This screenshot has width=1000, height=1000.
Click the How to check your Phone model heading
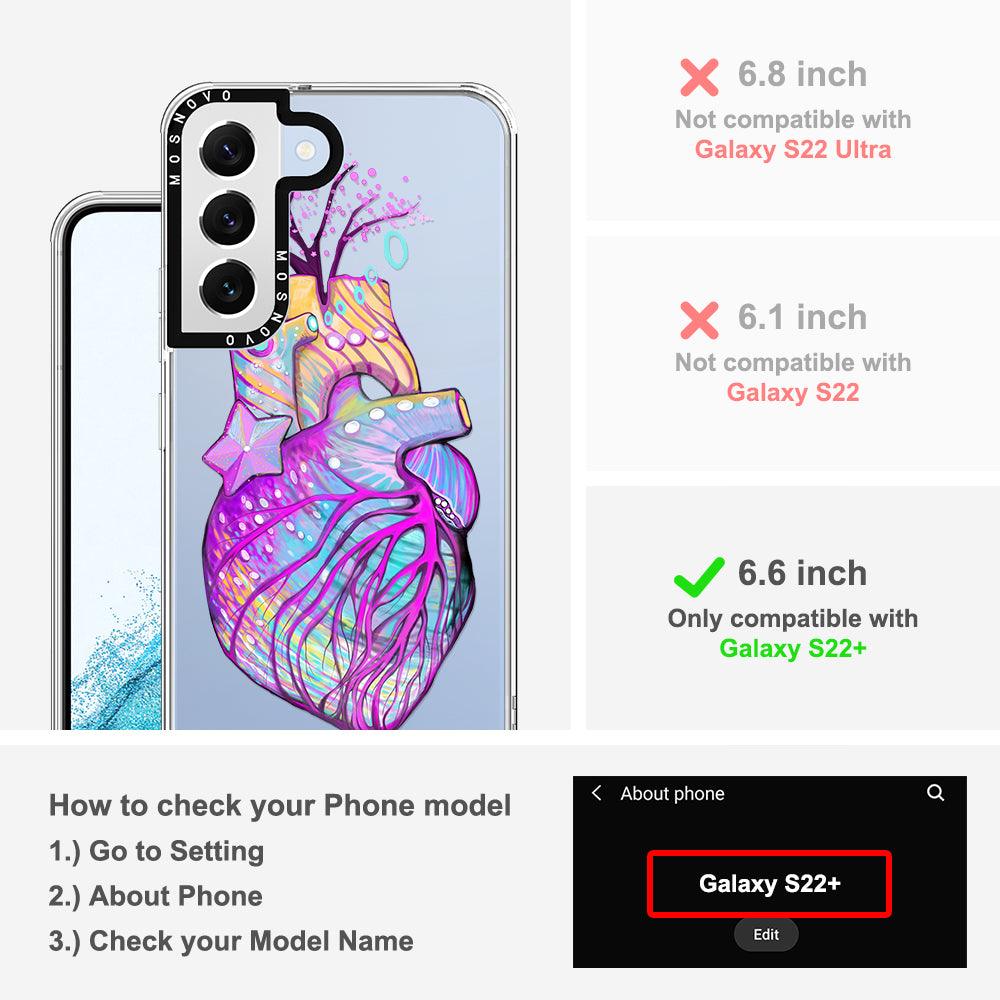[280, 805]
